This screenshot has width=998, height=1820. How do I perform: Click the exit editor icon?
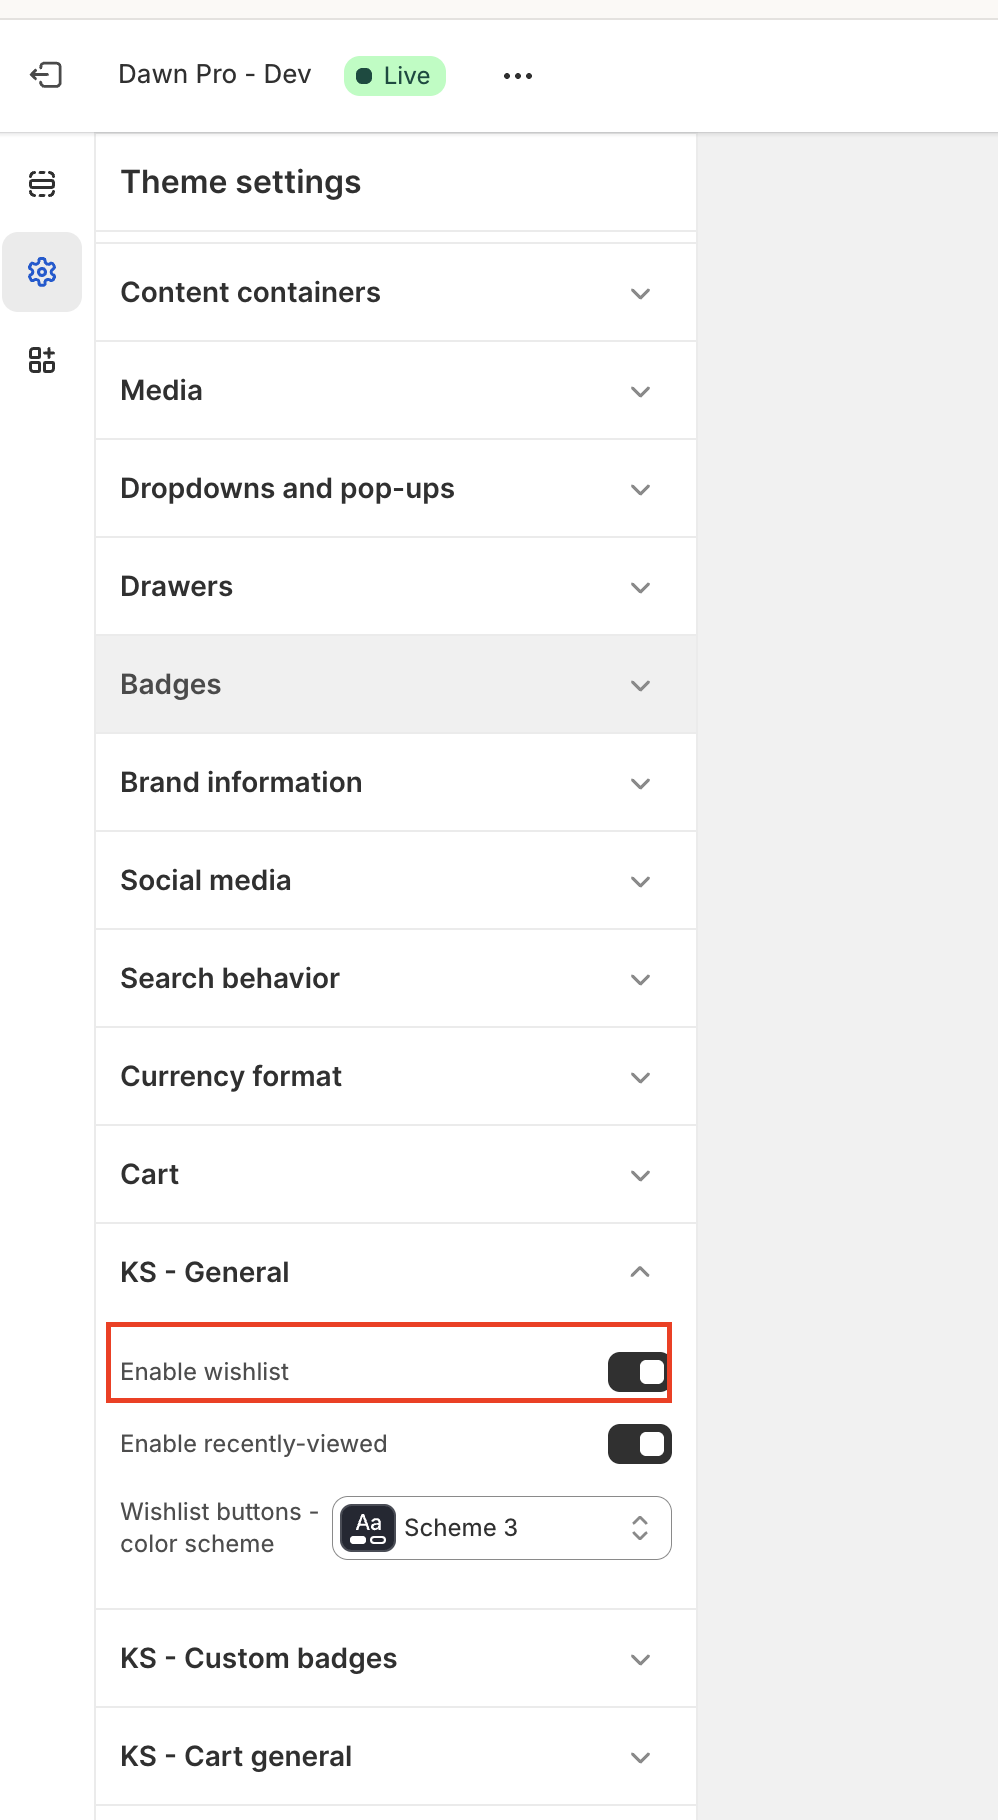point(46,75)
